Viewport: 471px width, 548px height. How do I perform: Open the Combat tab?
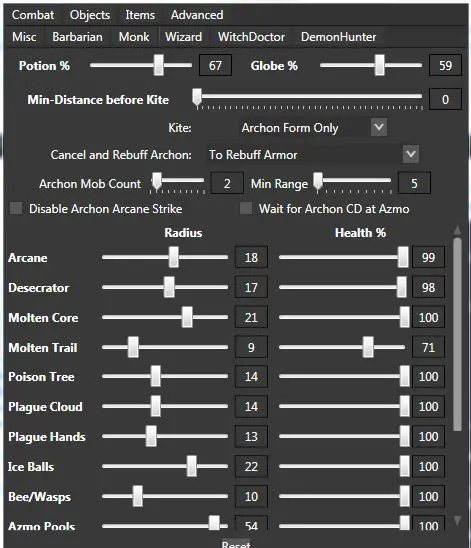pyautogui.click(x=33, y=15)
